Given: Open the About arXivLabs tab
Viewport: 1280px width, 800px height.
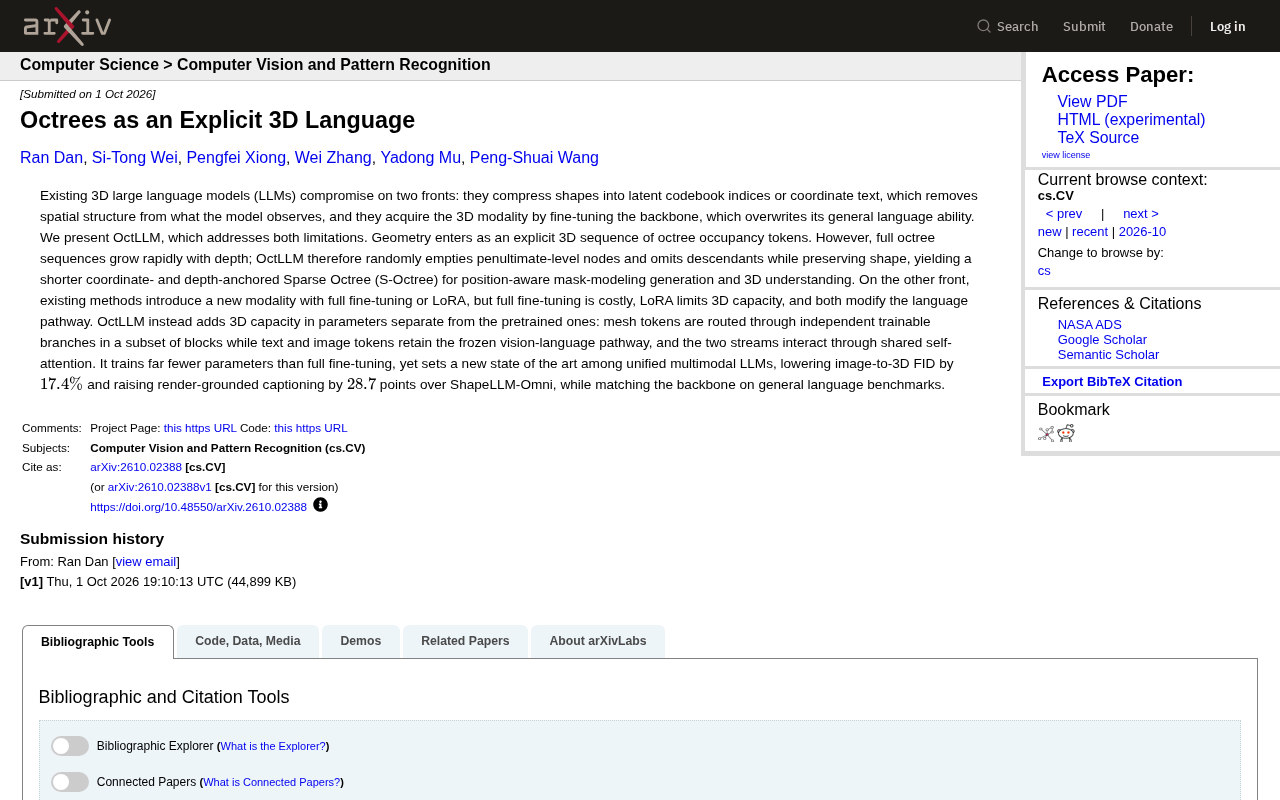Looking at the screenshot, I should point(598,641).
